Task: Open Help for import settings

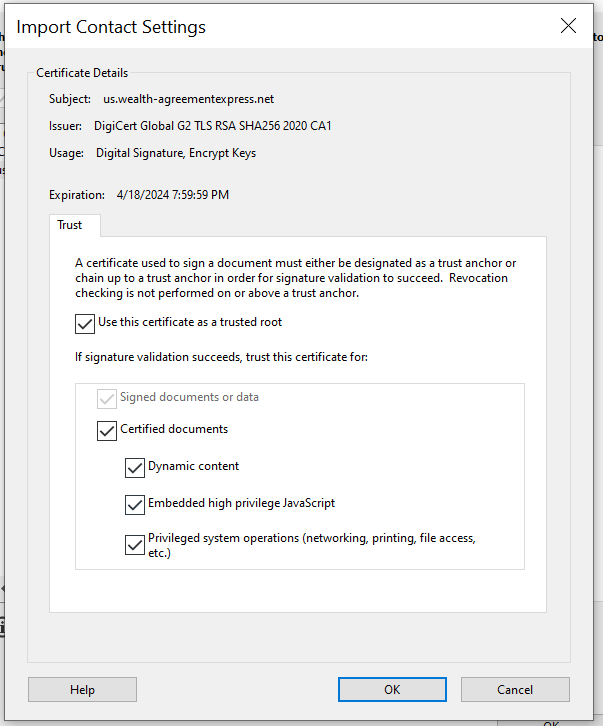Action: coord(82,689)
